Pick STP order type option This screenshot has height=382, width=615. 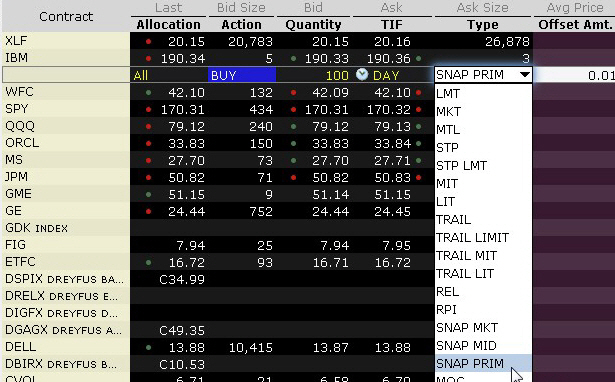pos(483,147)
